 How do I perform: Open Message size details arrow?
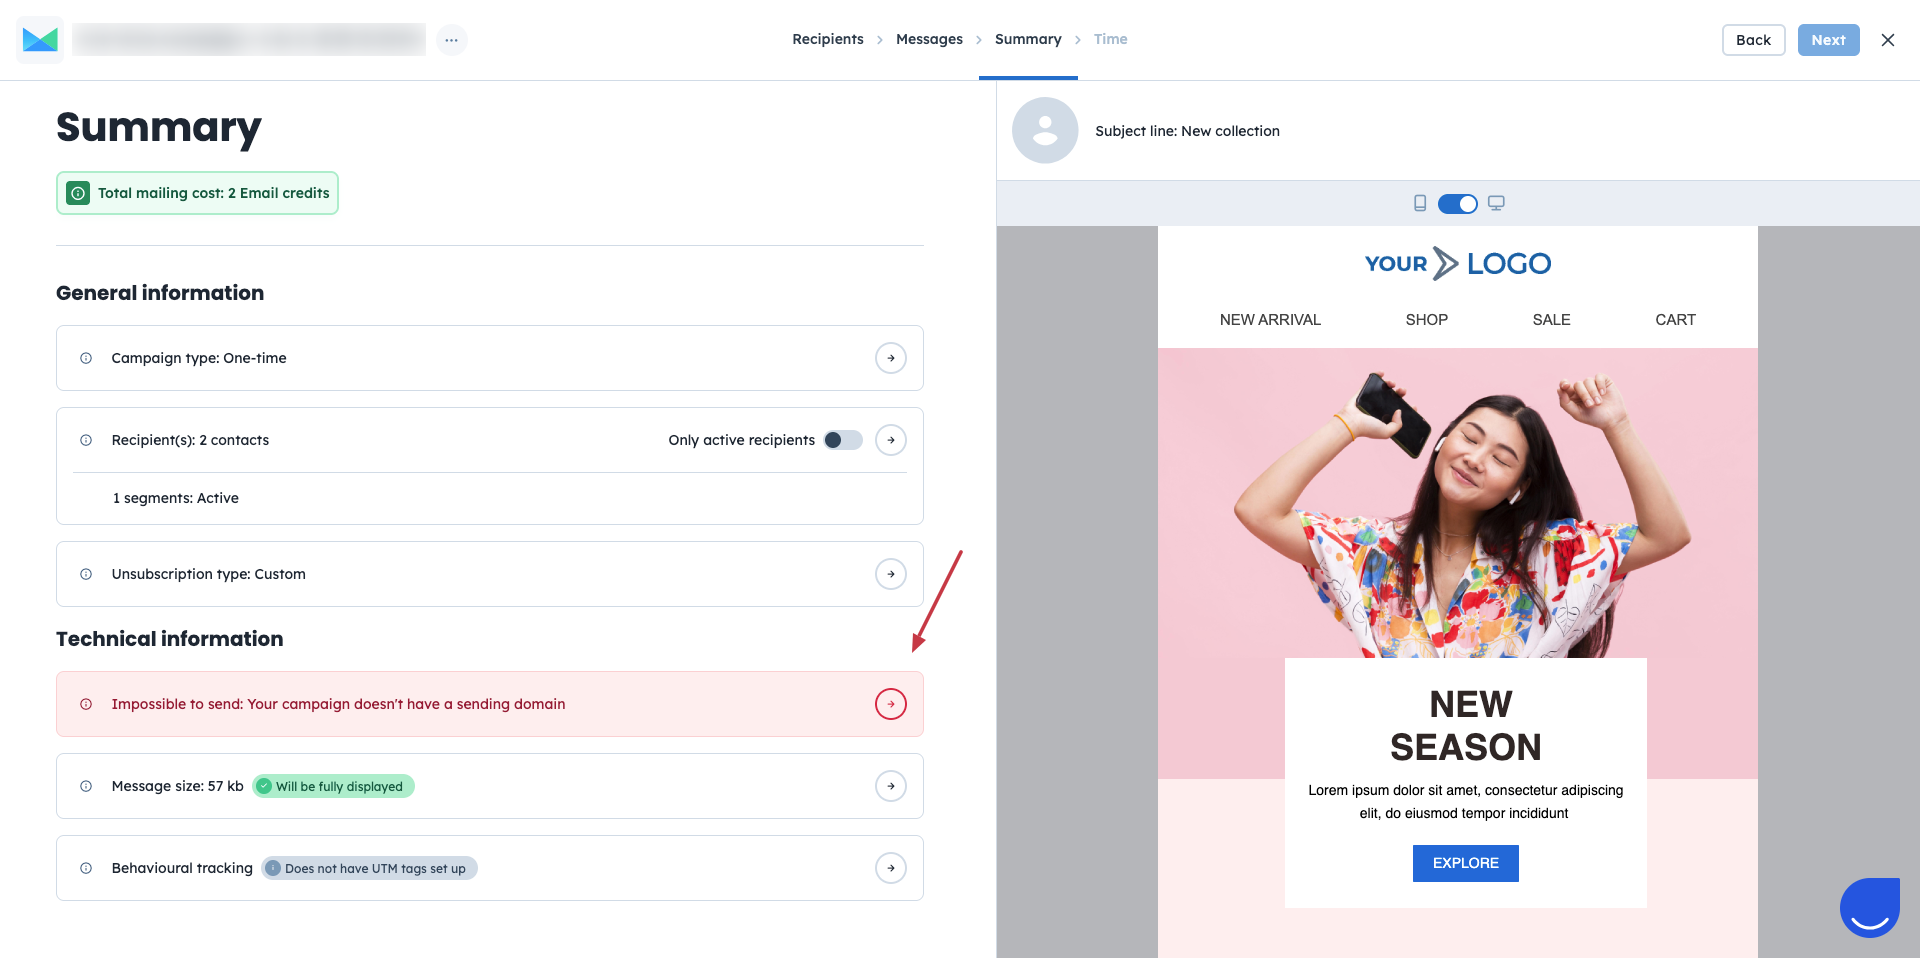point(891,786)
